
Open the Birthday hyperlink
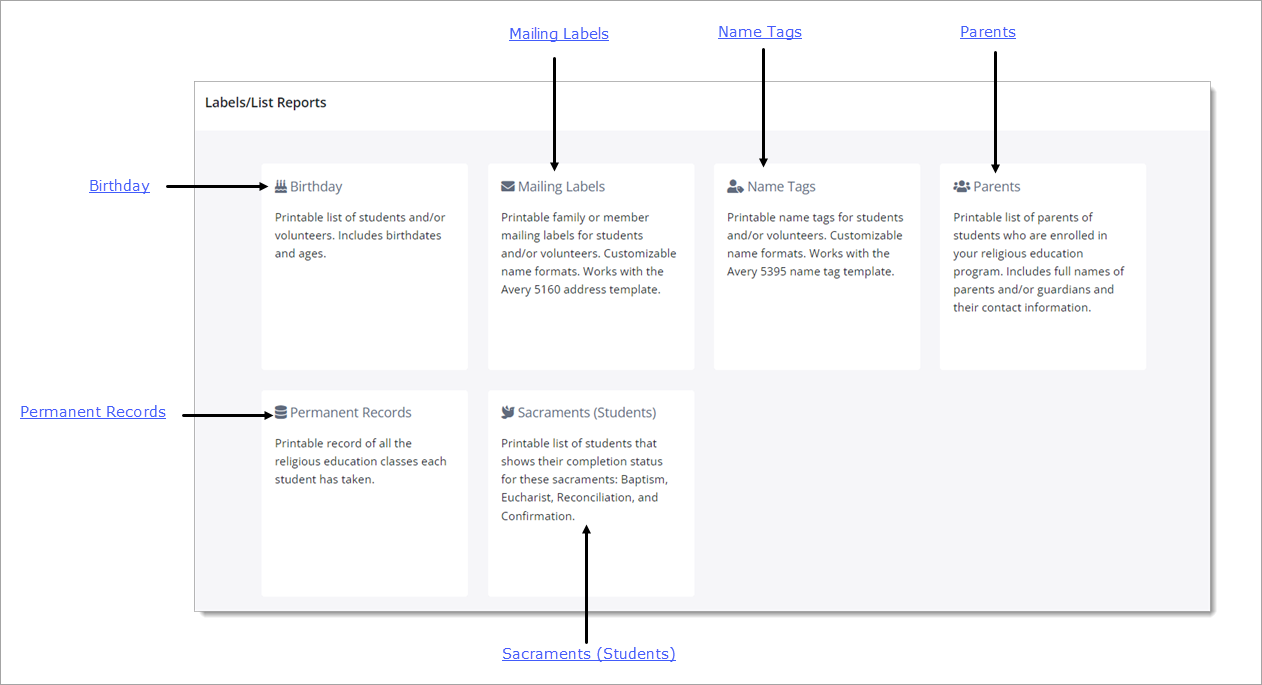pyautogui.click(x=119, y=185)
